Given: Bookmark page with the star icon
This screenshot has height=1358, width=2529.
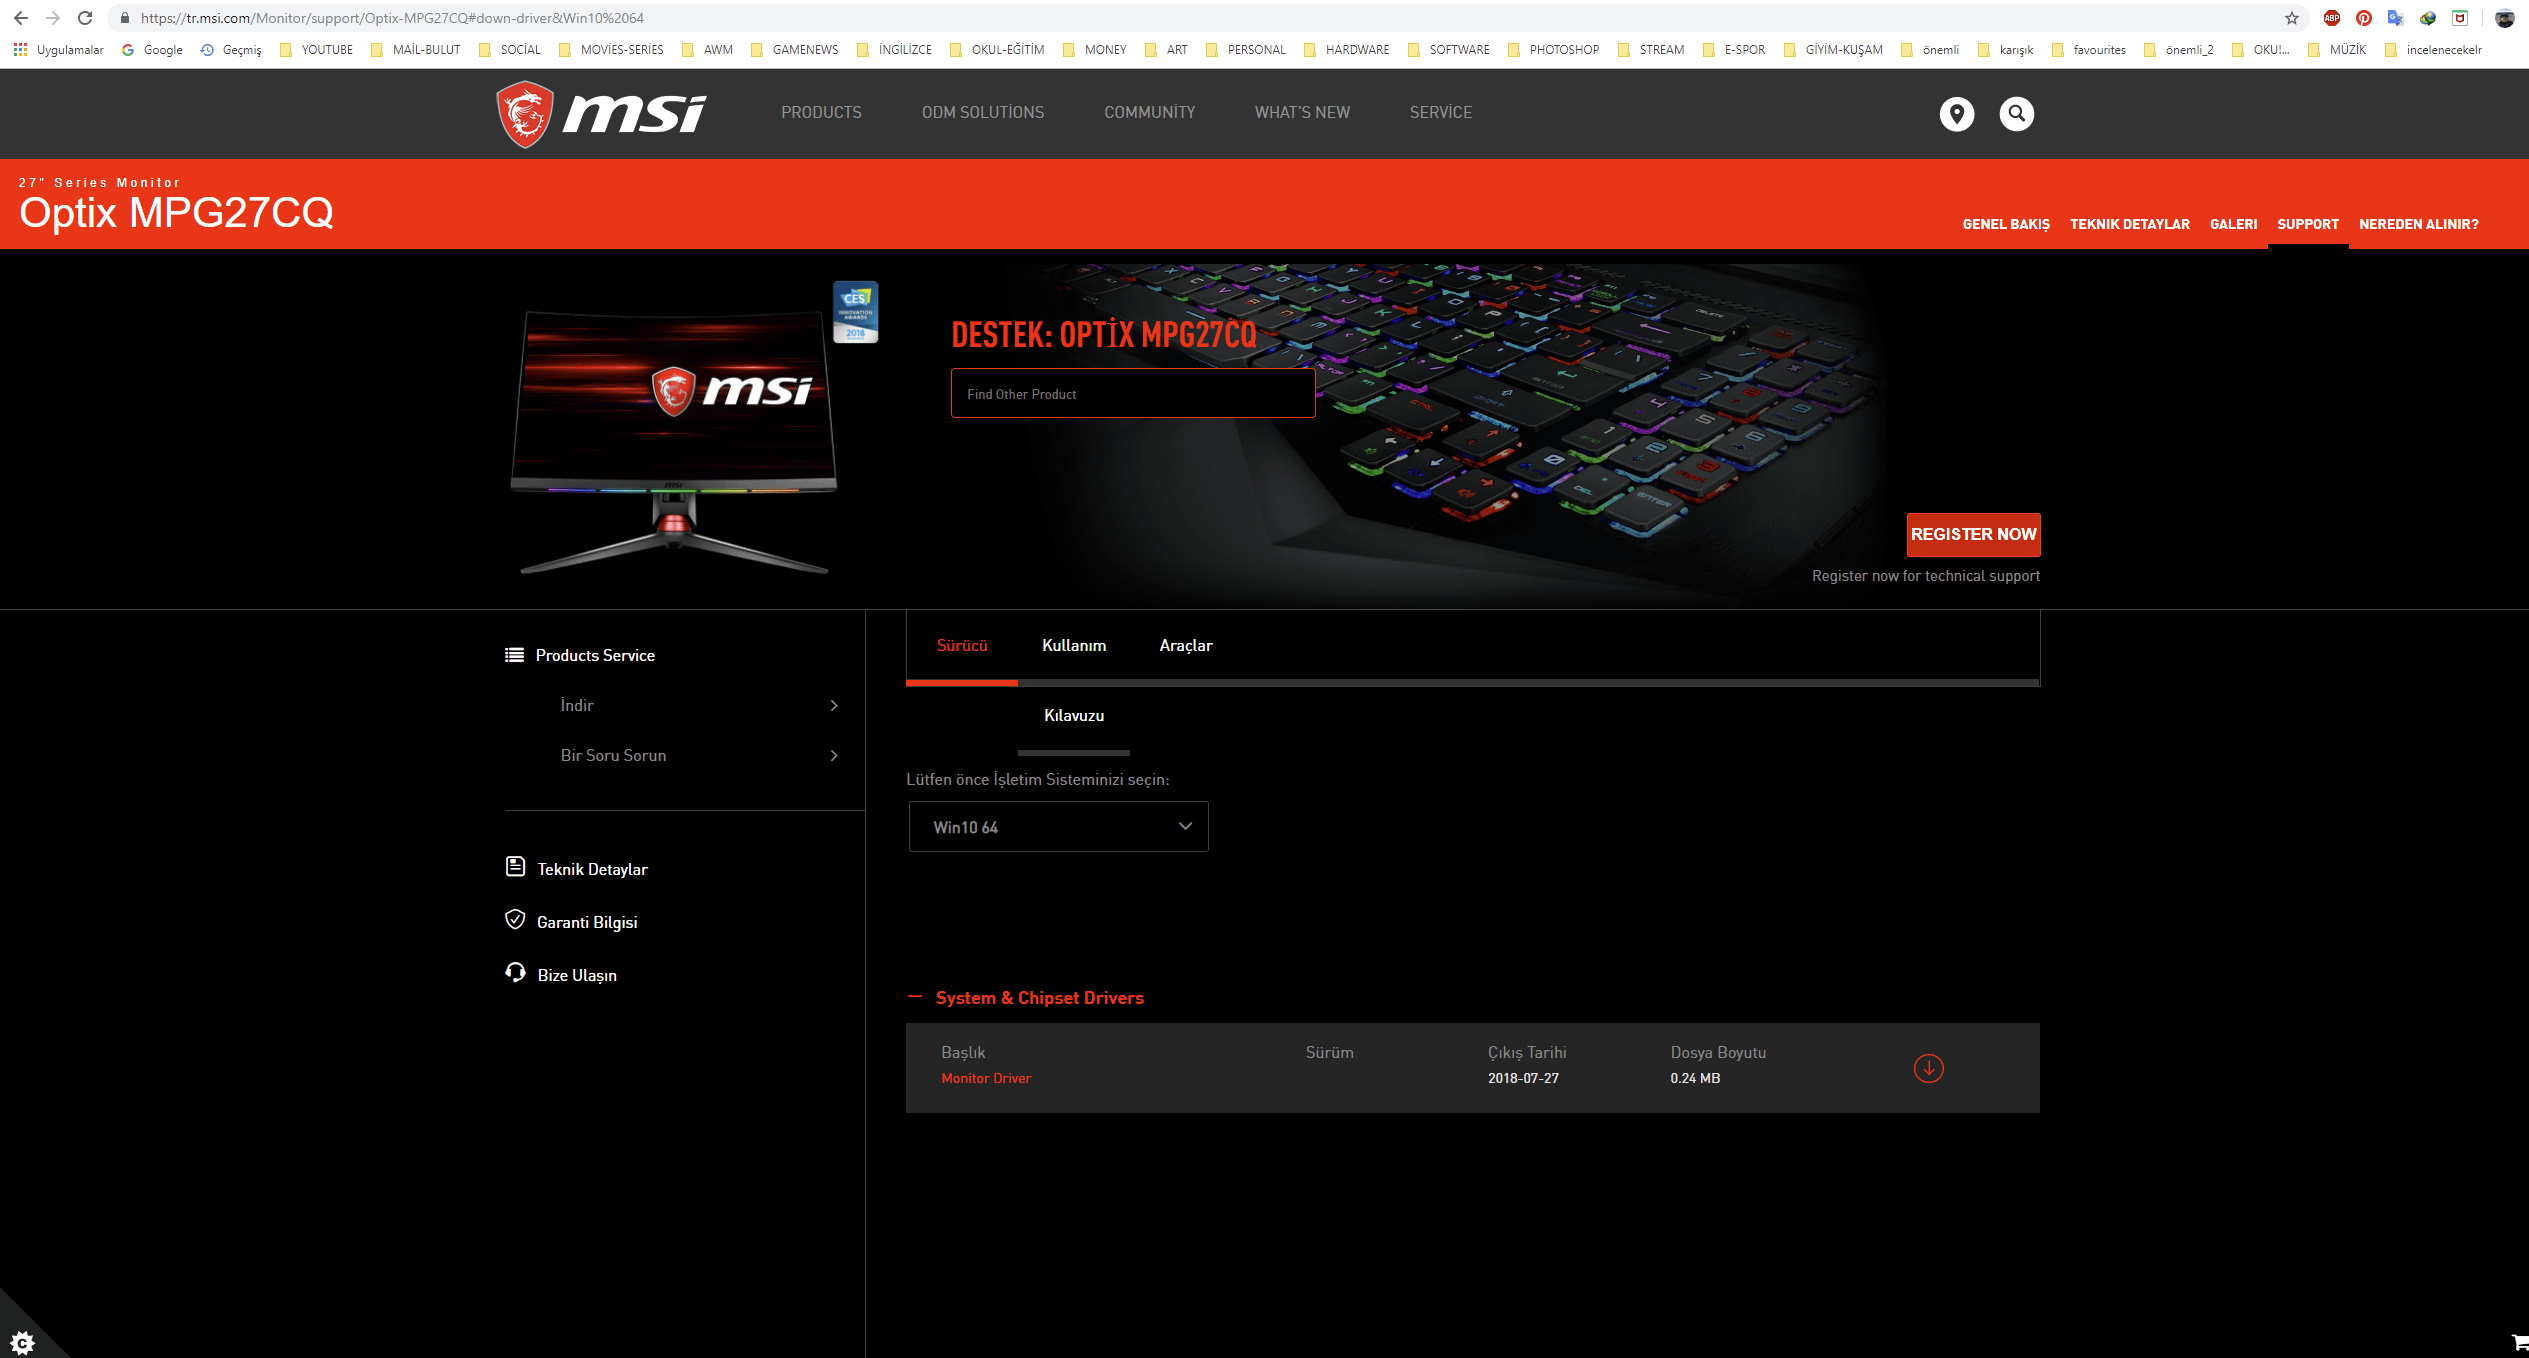Looking at the screenshot, I should pos(2291,18).
